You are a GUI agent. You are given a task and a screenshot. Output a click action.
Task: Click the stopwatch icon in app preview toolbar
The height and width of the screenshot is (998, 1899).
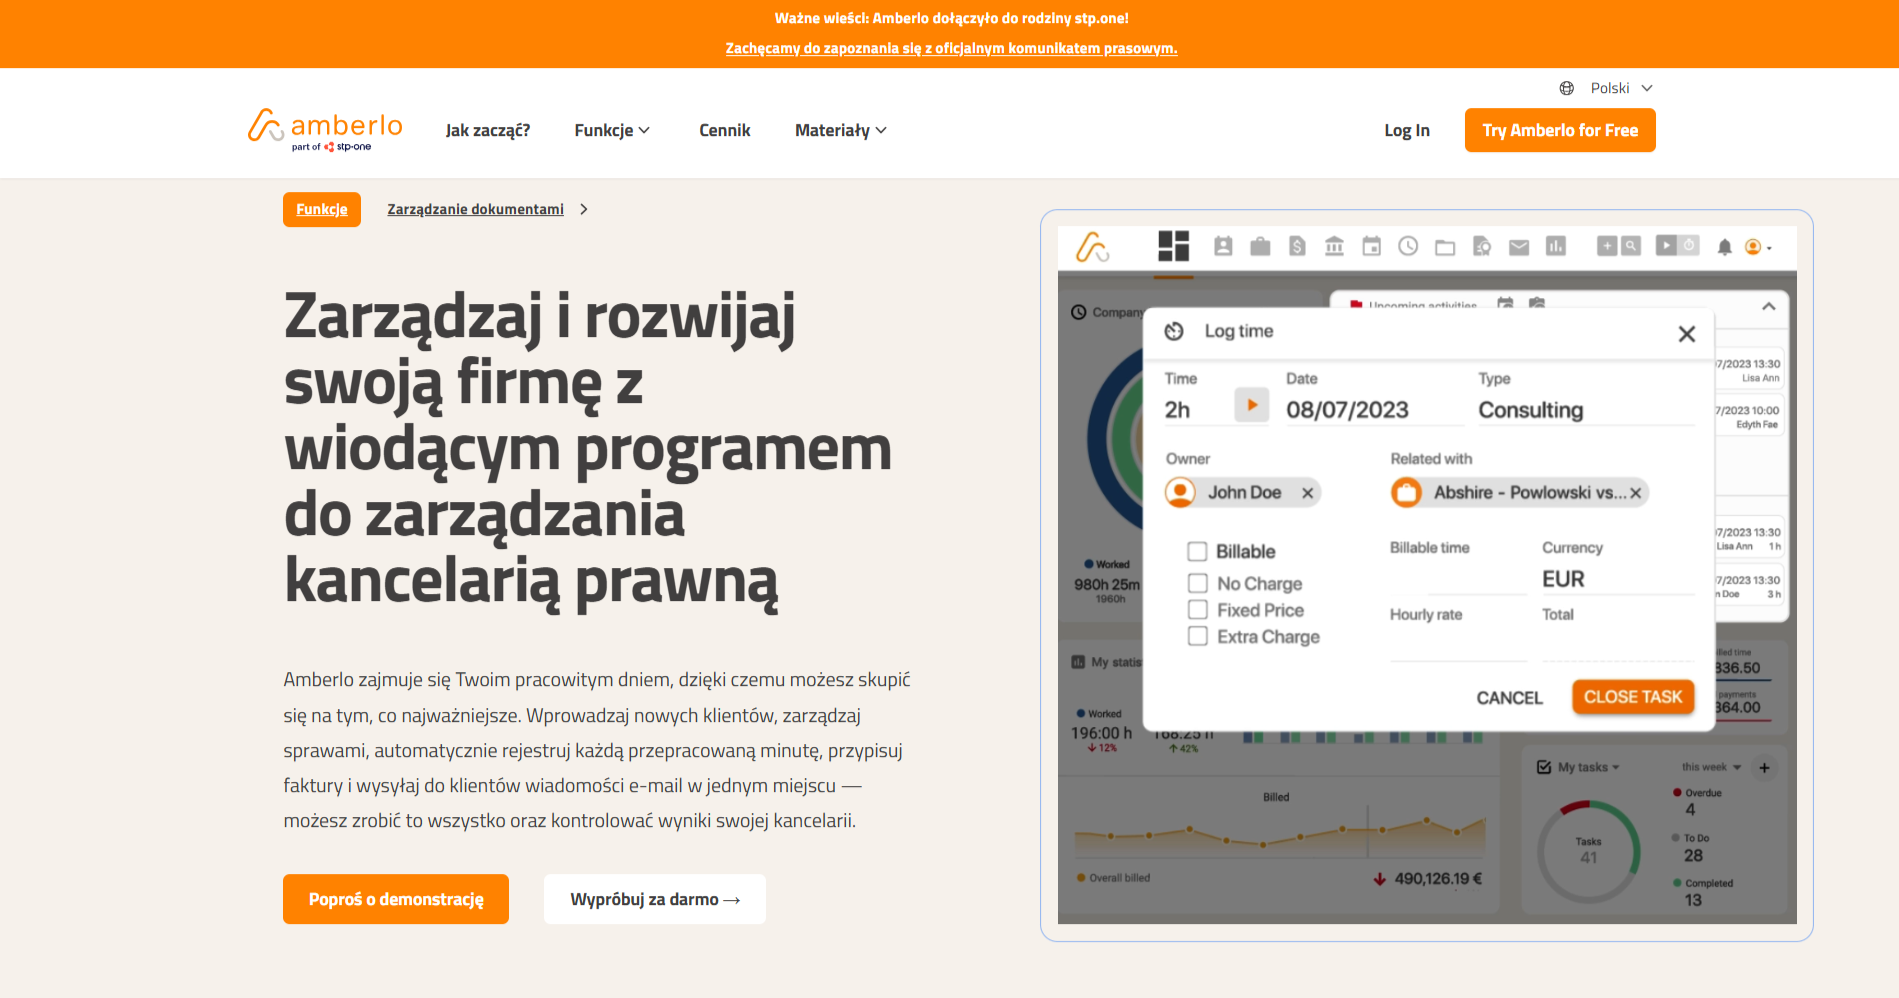1689,245
